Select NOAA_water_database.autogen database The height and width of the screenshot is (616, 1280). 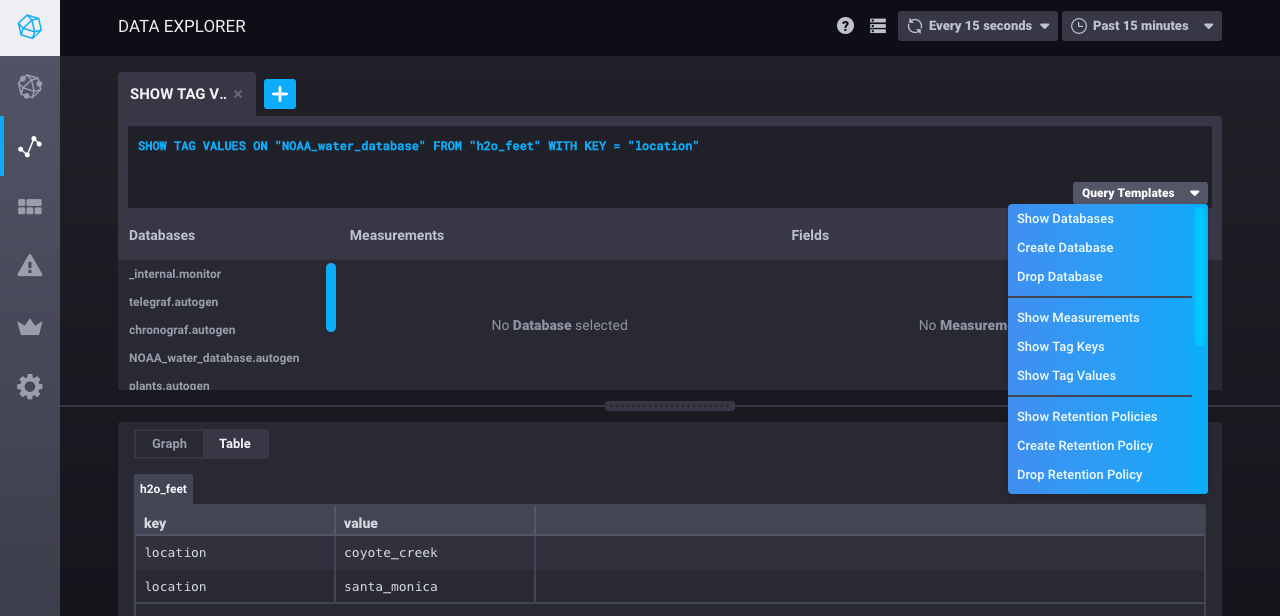[x=214, y=358]
